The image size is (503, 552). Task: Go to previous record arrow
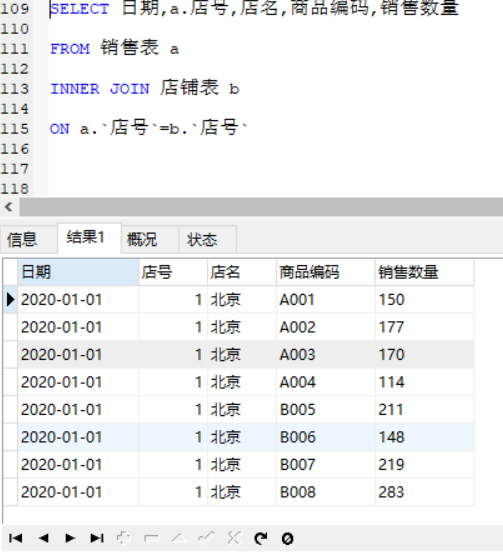(x=43, y=538)
